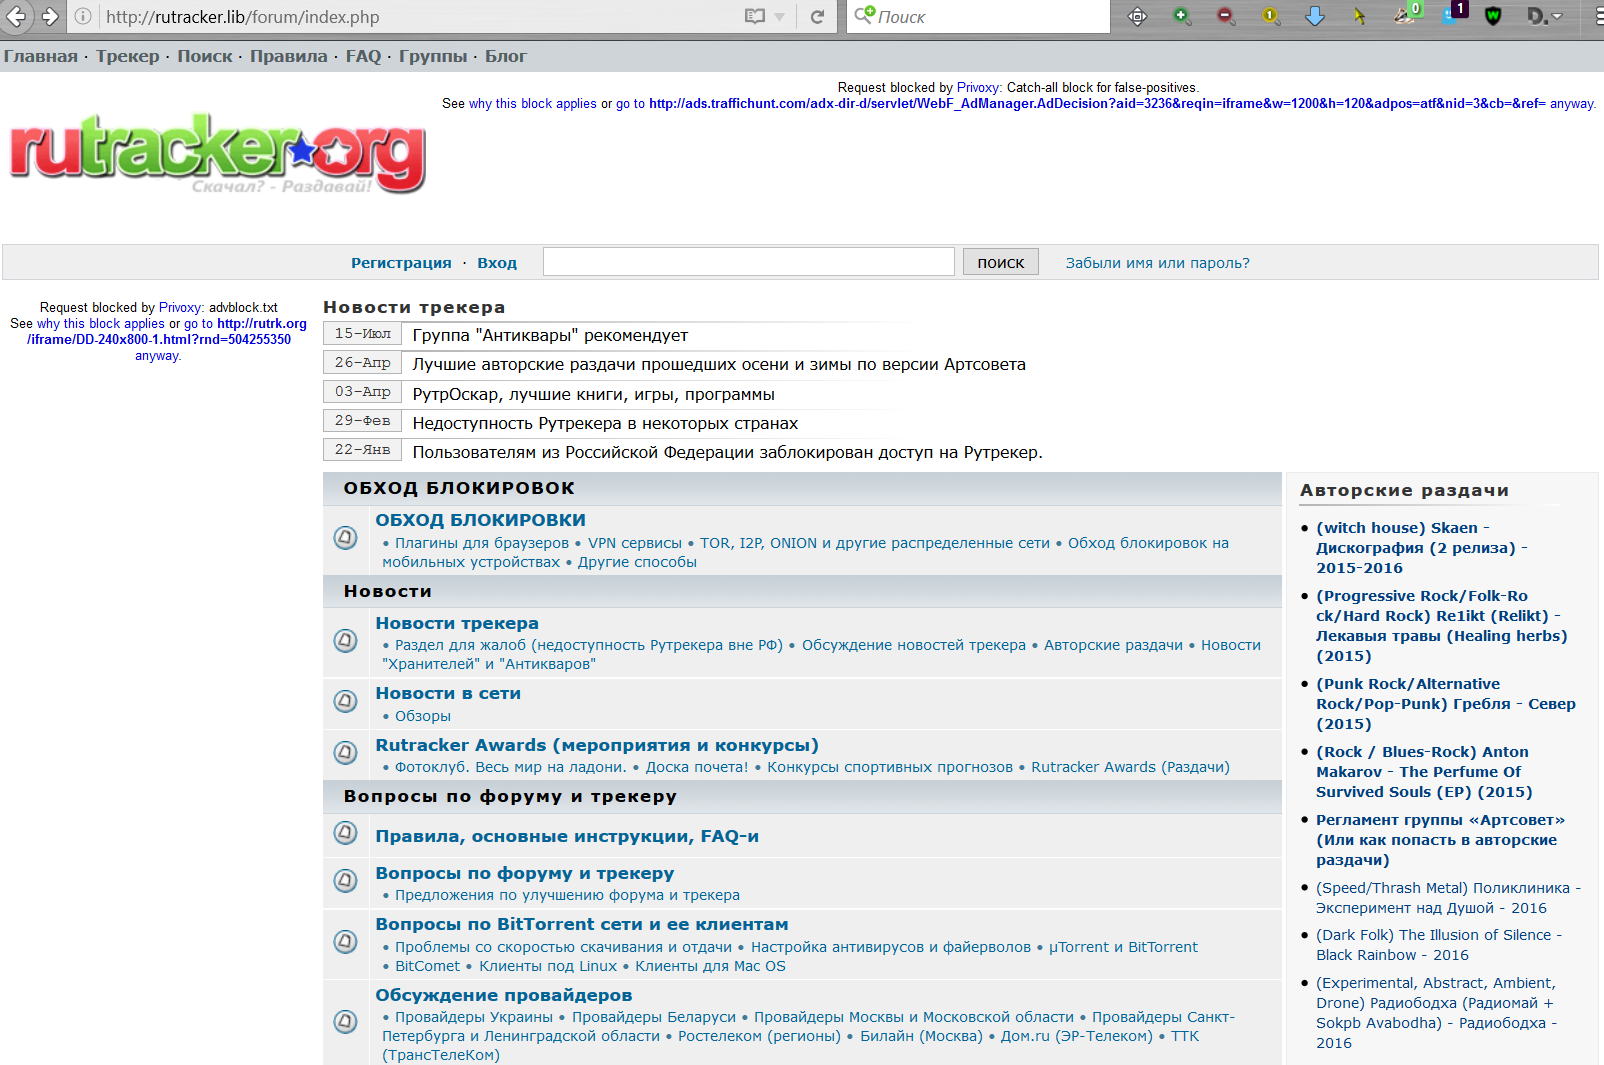The width and height of the screenshot is (1604, 1065).
Task: Open the green shield W extension
Action: pos(1493,16)
